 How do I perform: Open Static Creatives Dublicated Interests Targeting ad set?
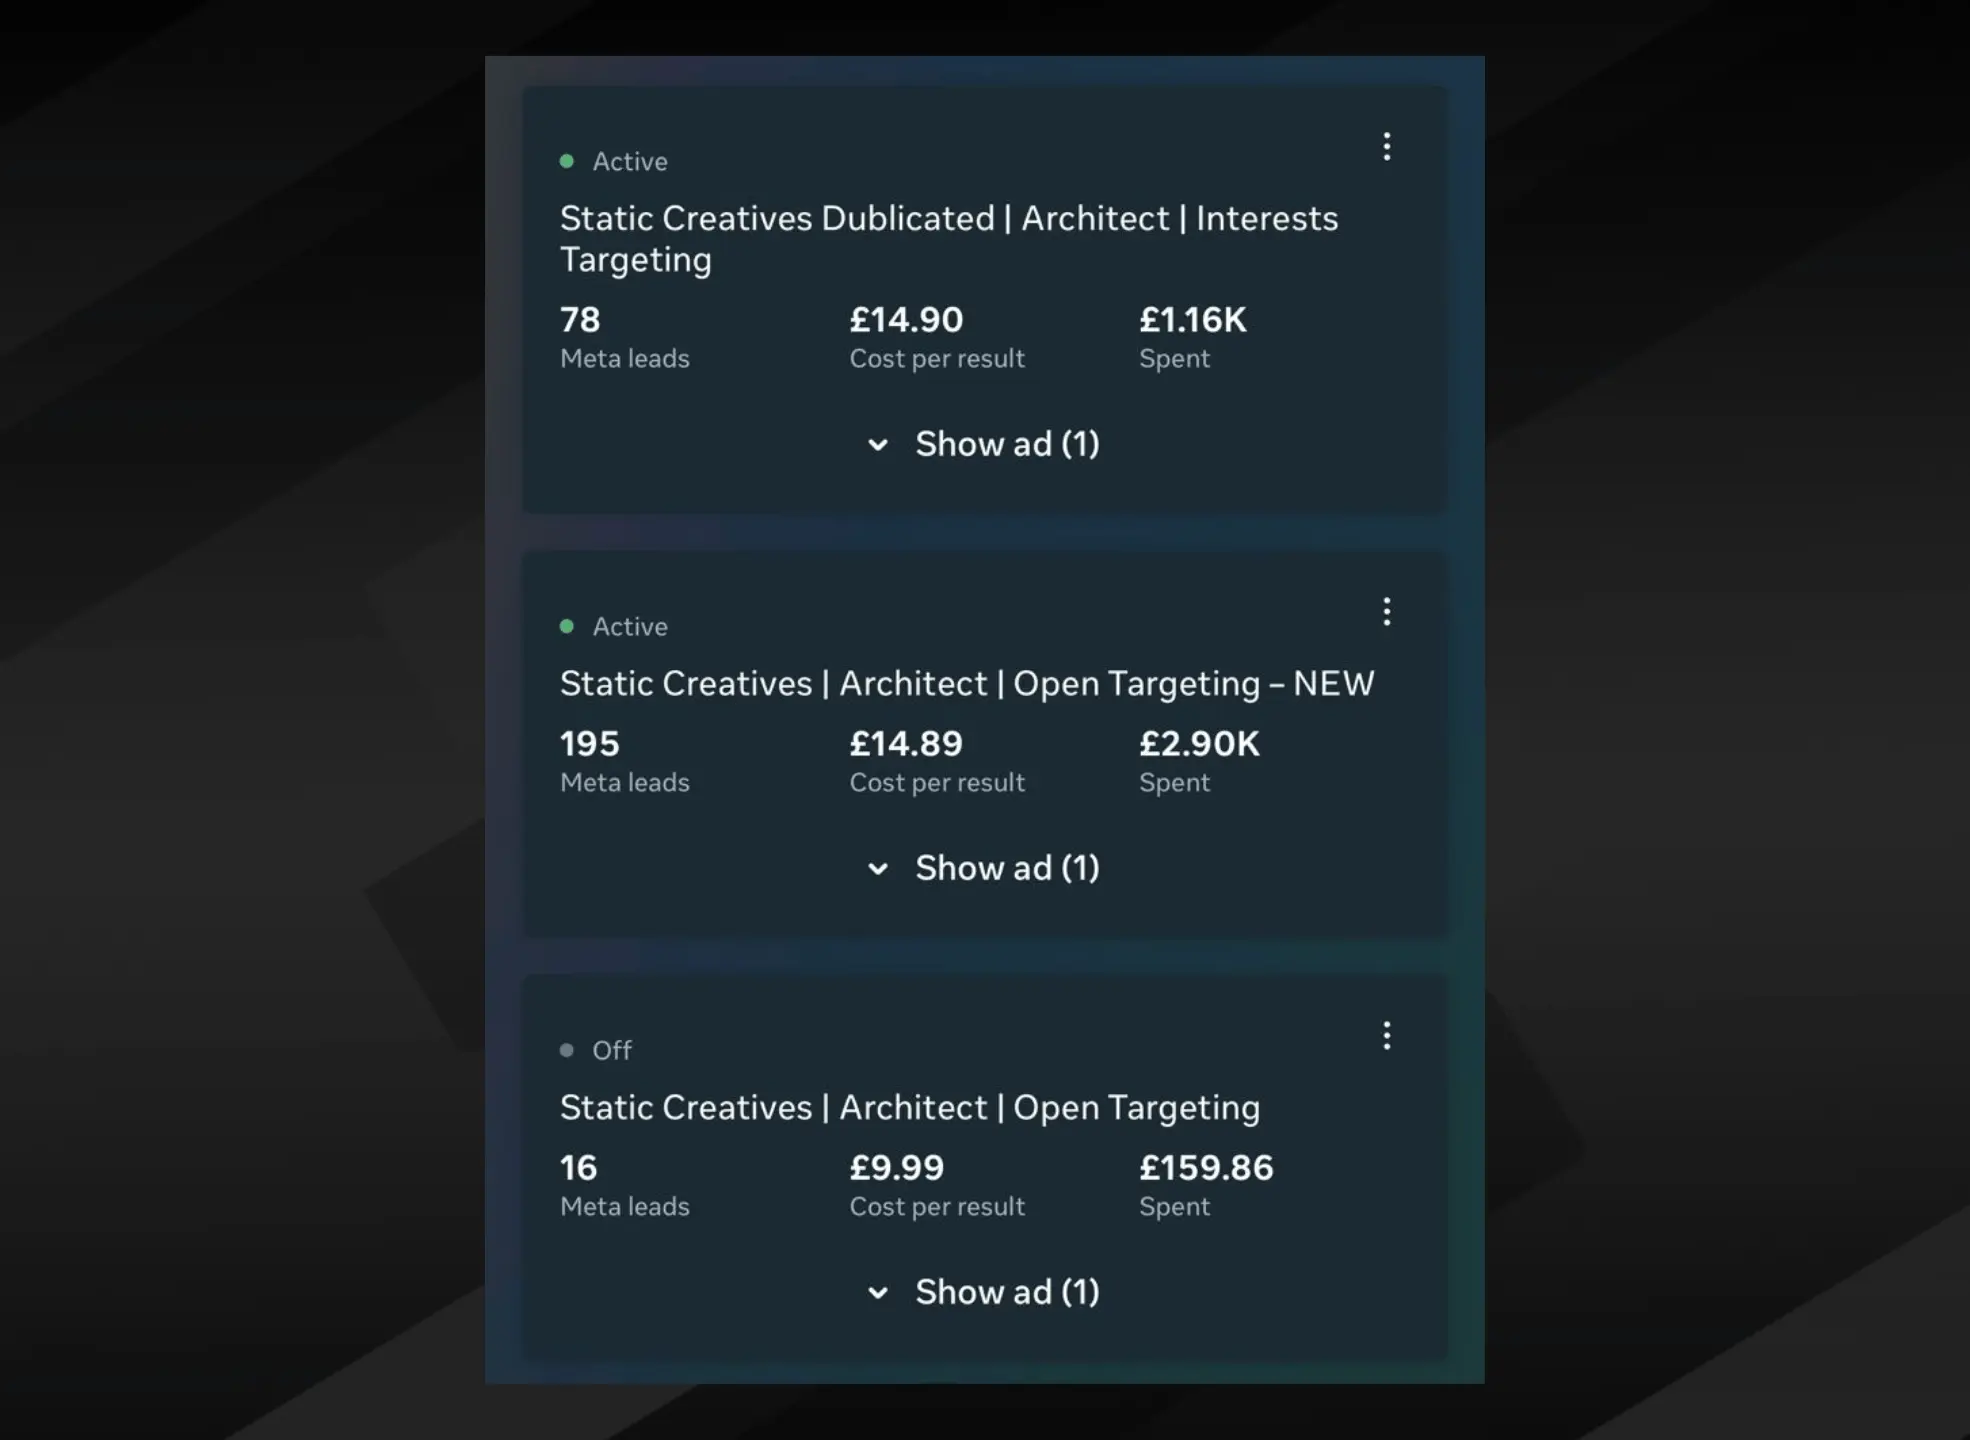(948, 238)
